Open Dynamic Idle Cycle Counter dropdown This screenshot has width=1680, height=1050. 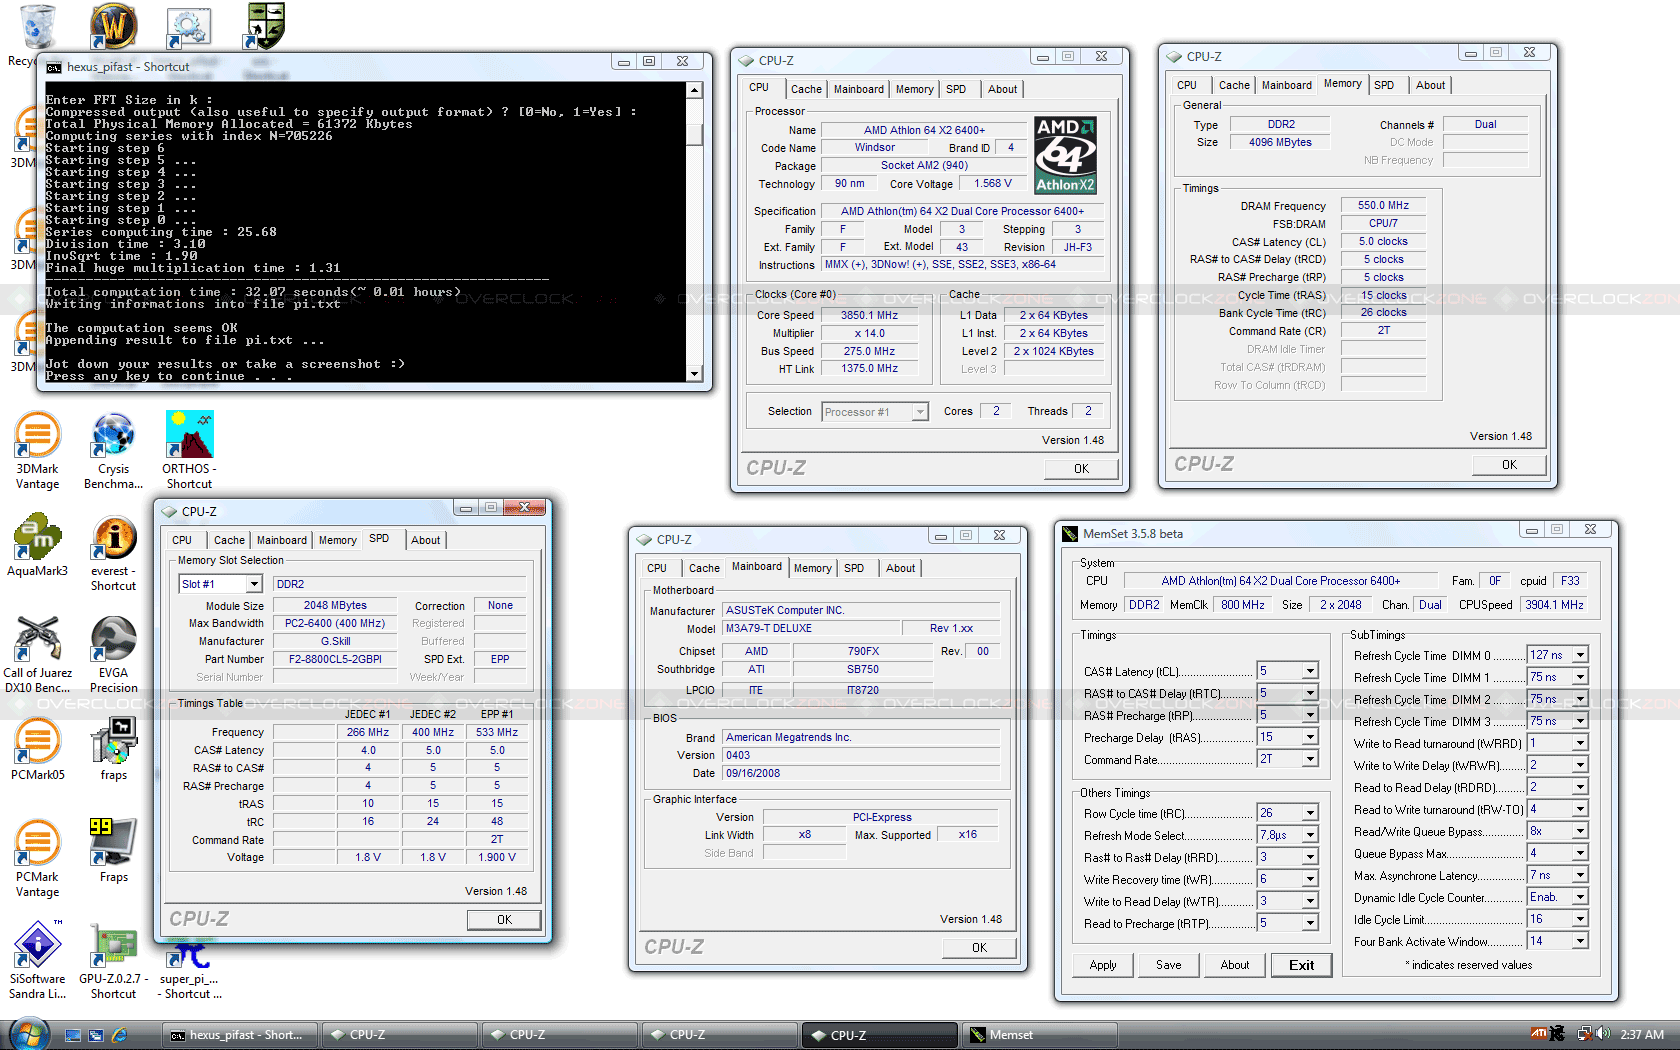[1580, 897]
